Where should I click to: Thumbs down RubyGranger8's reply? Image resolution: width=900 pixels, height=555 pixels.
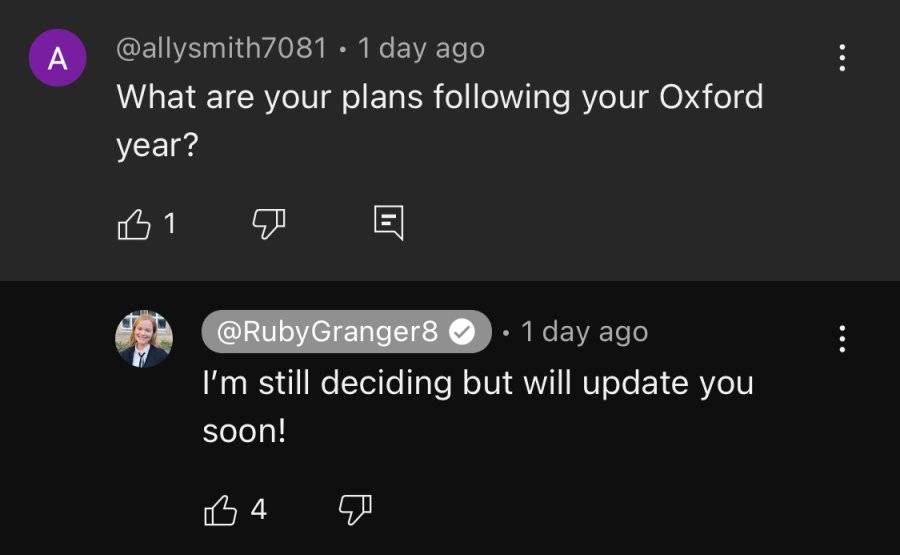355,510
